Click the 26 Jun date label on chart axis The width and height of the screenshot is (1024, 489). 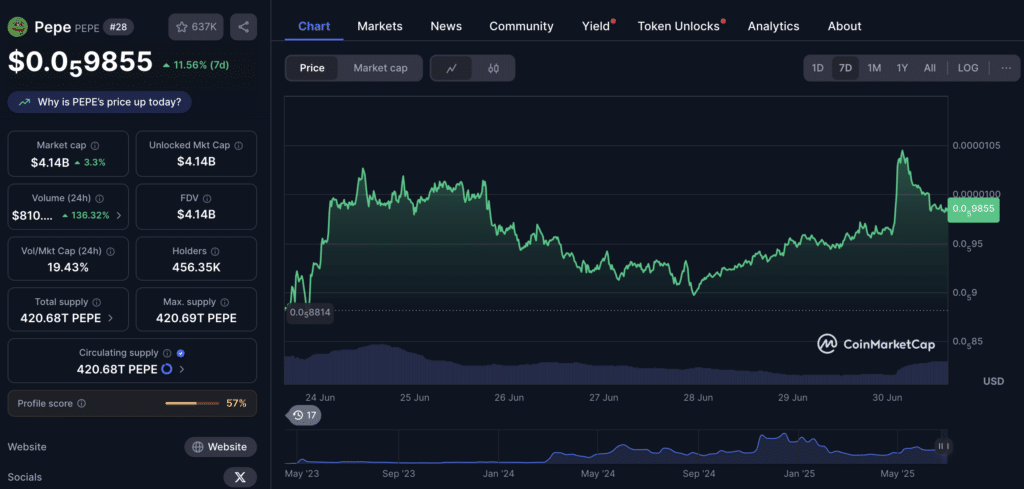click(509, 398)
